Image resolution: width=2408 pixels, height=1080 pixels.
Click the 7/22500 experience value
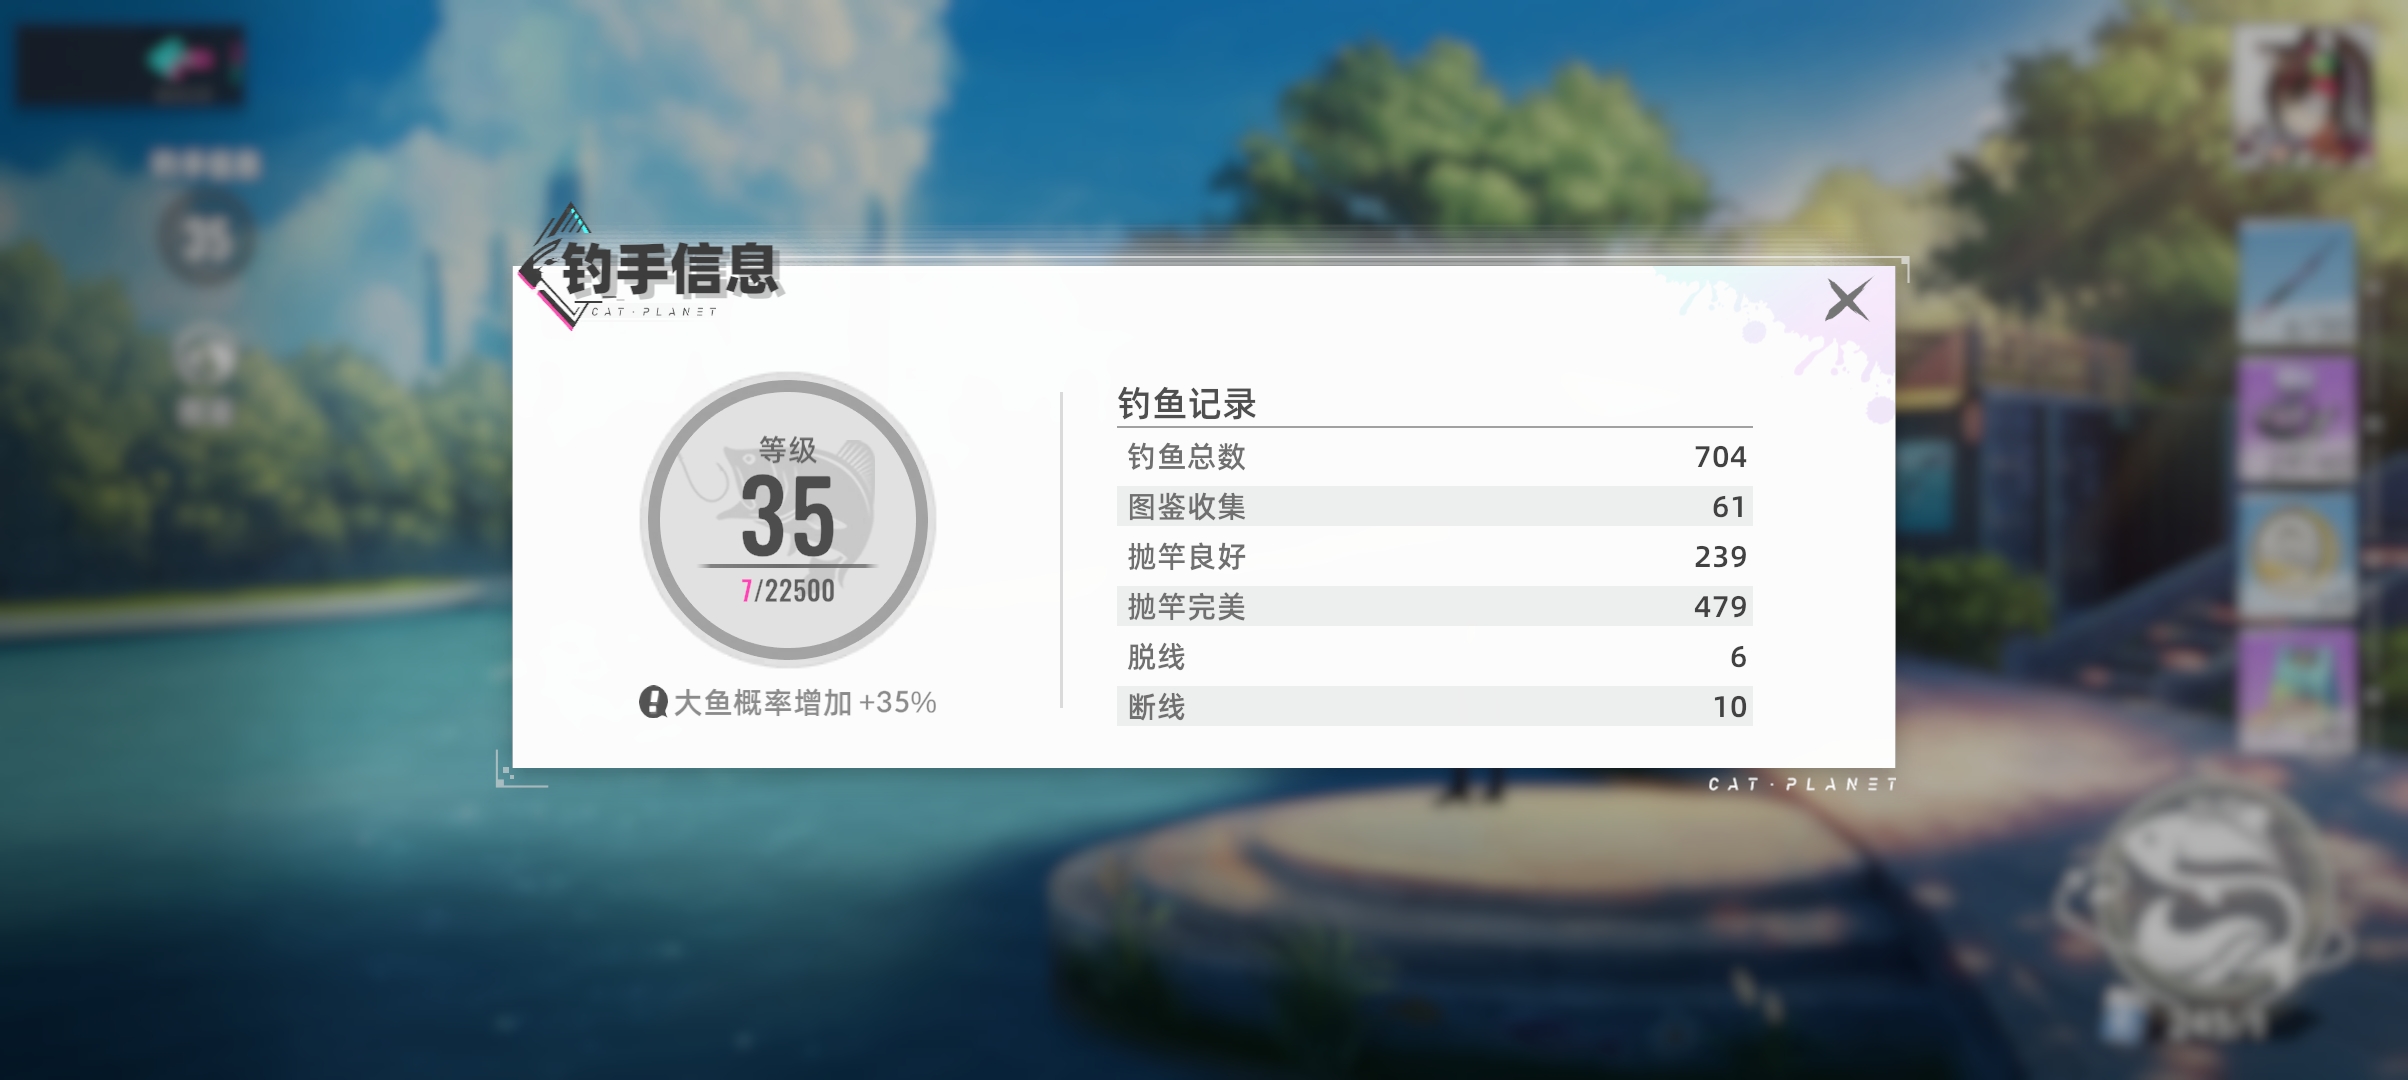pyautogui.click(x=788, y=591)
